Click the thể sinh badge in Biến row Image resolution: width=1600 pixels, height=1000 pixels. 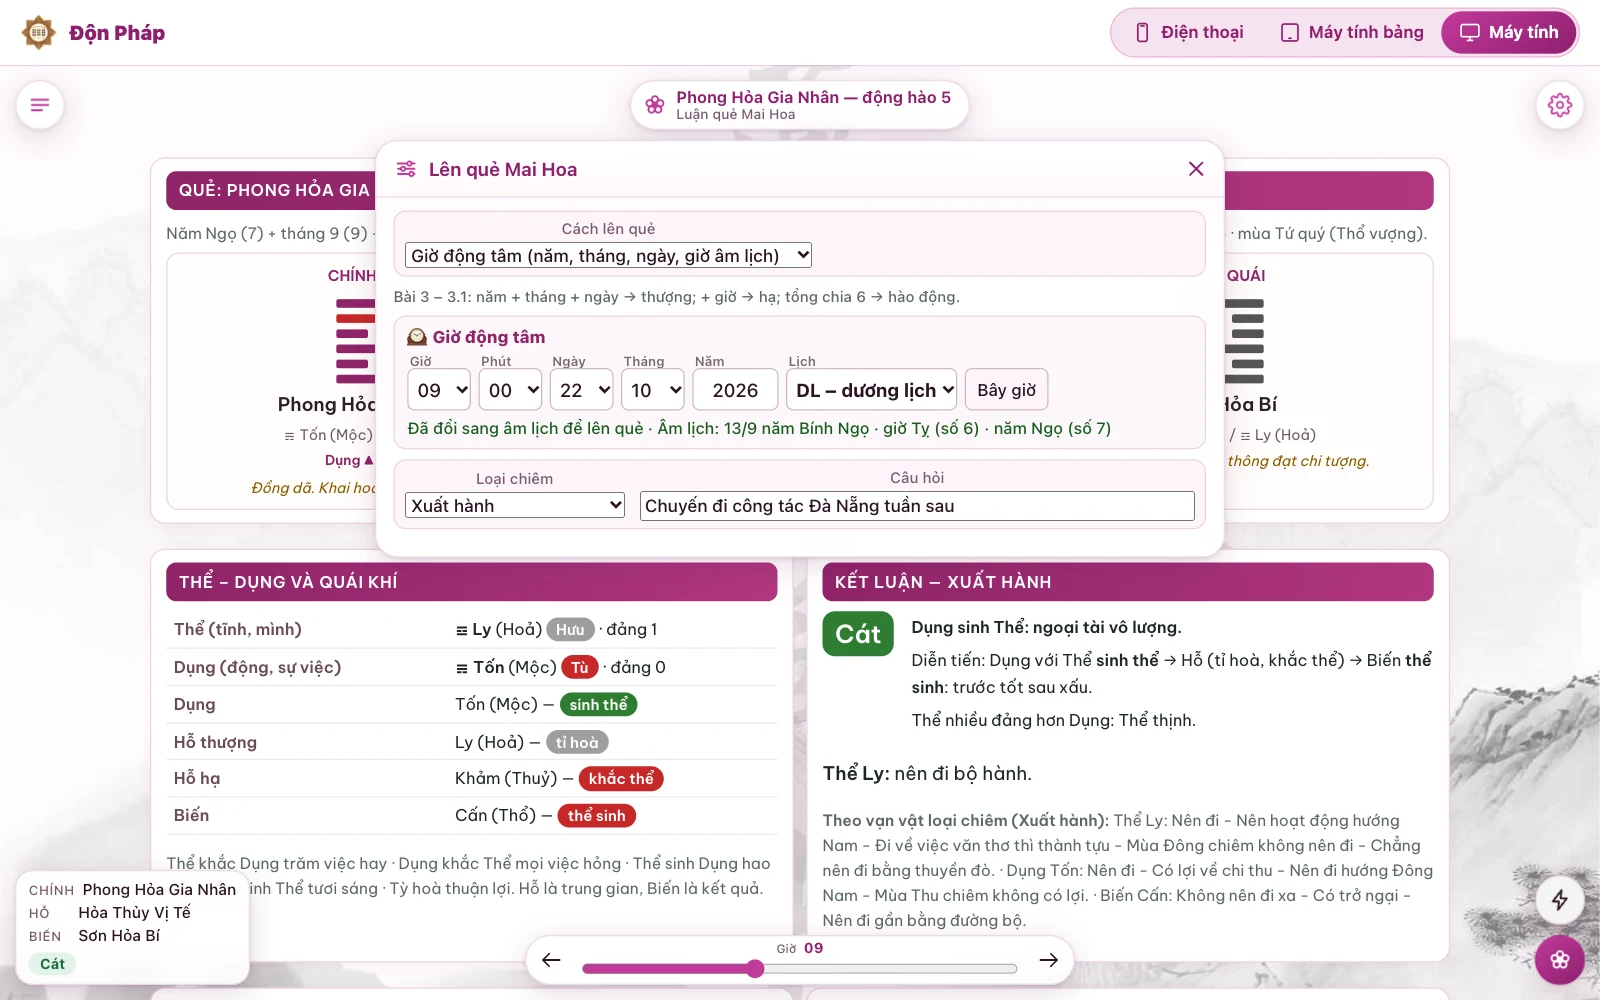click(597, 815)
